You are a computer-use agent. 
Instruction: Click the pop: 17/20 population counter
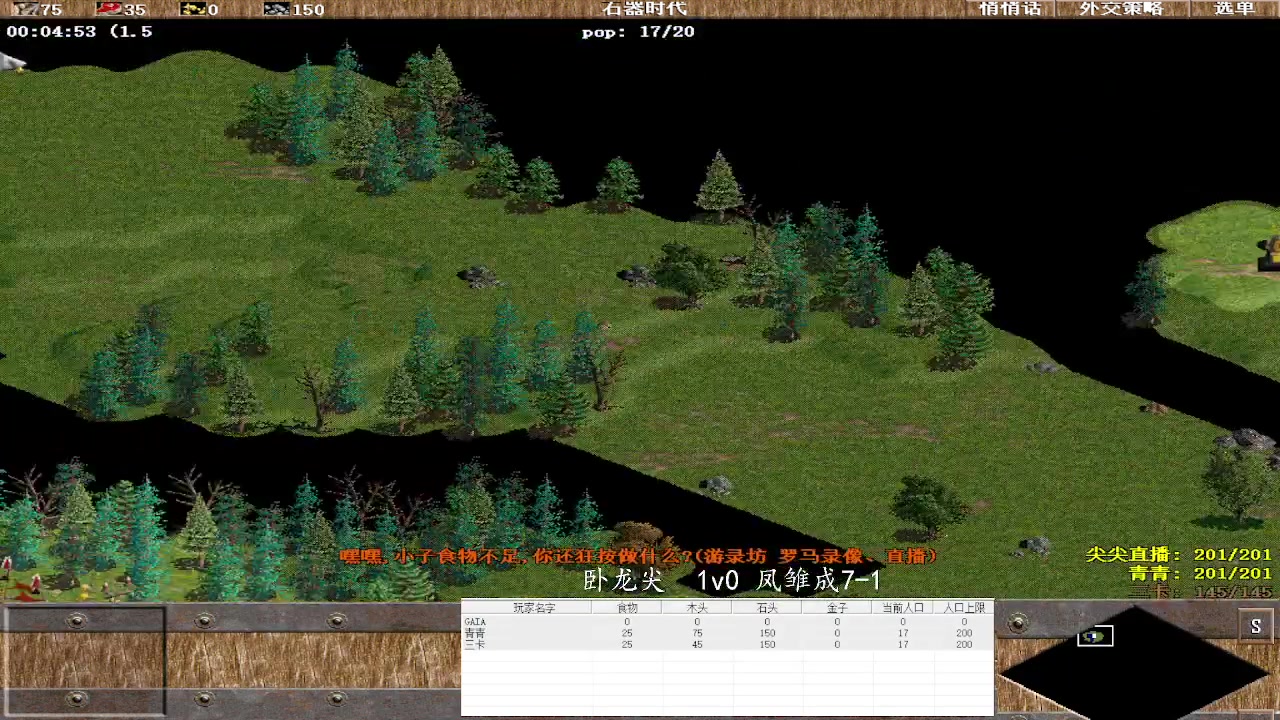tap(638, 32)
